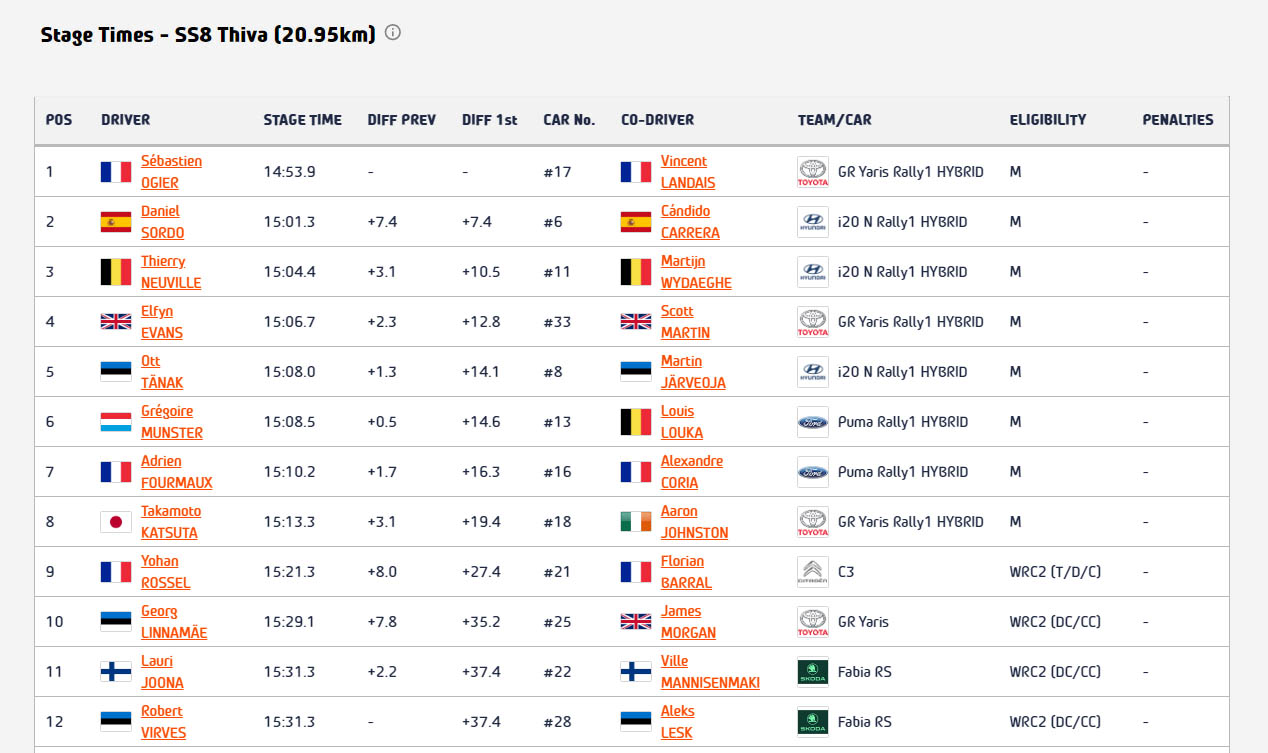Screen dimensions: 1268x753
Task: Click the DIFF 1st column header
Action: point(489,120)
